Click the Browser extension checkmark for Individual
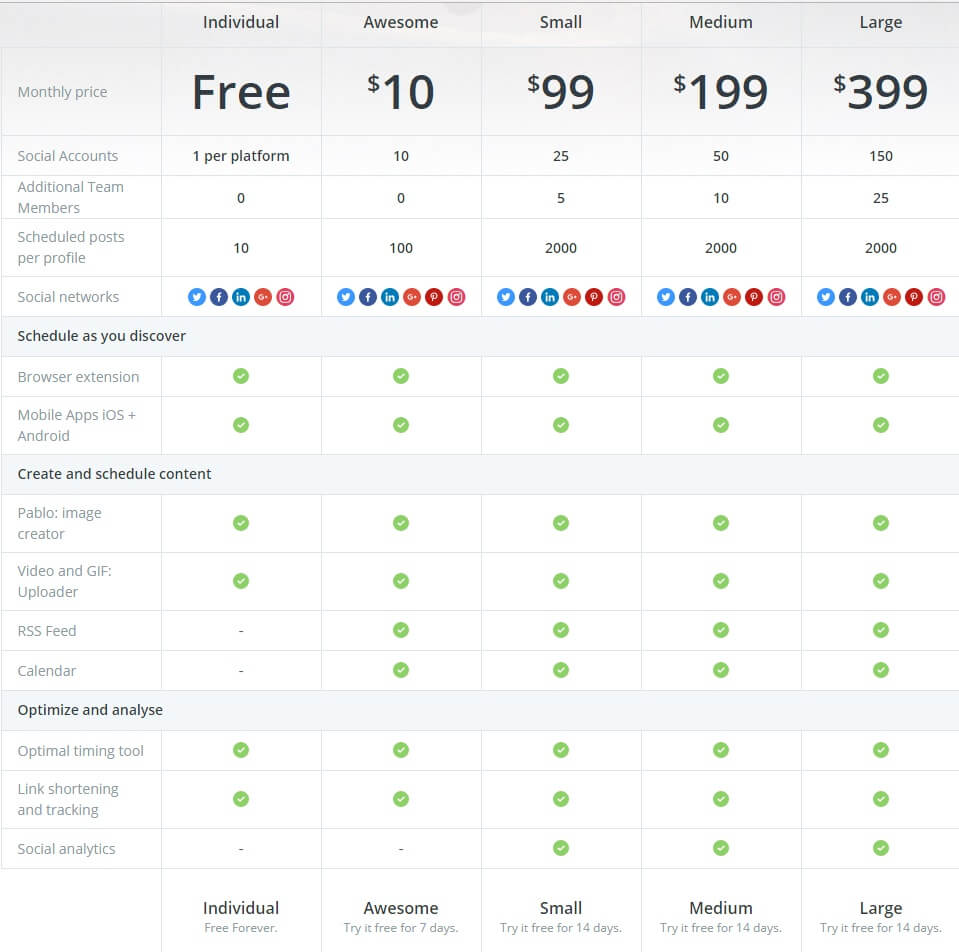The width and height of the screenshot is (959, 952). coord(241,376)
